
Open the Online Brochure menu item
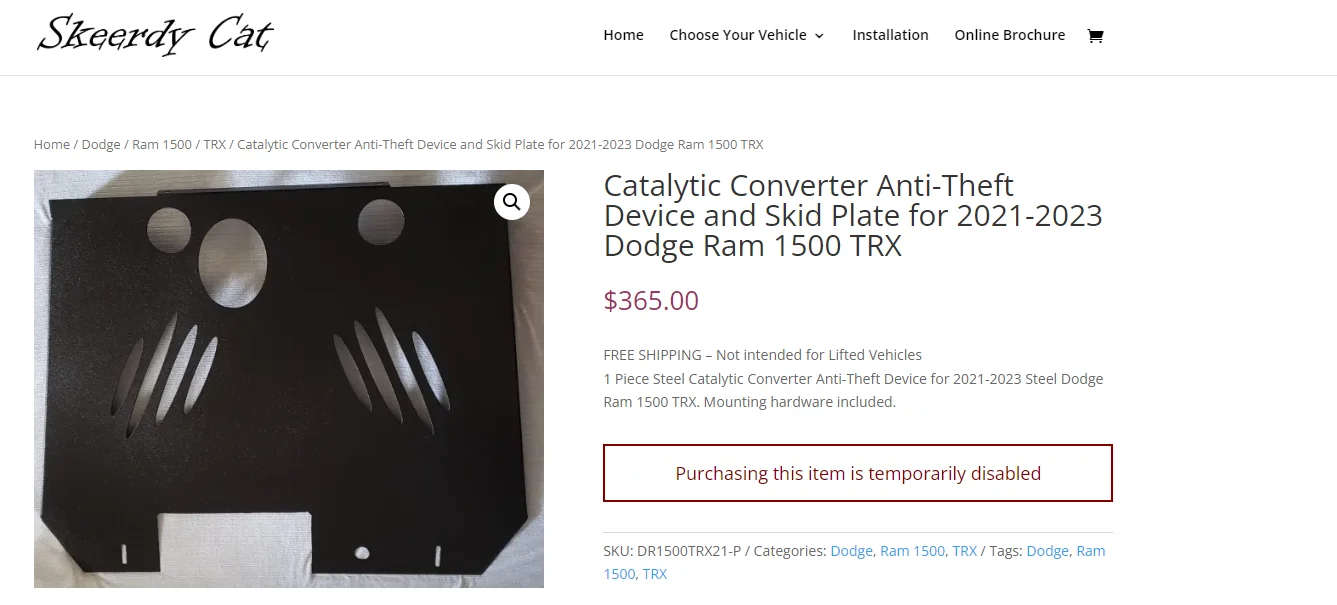pyautogui.click(x=1009, y=35)
